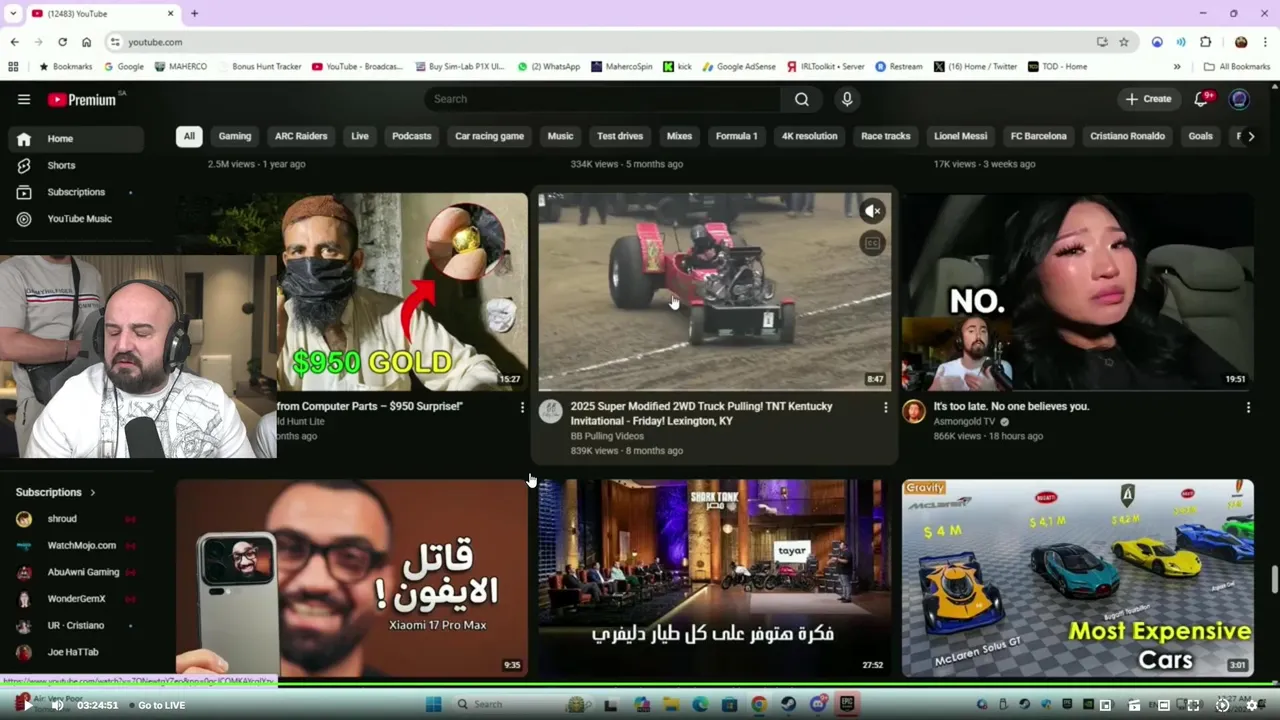1280x720 pixels.
Task: Open the Chrome extensions puzzle icon
Action: click(1205, 42)
